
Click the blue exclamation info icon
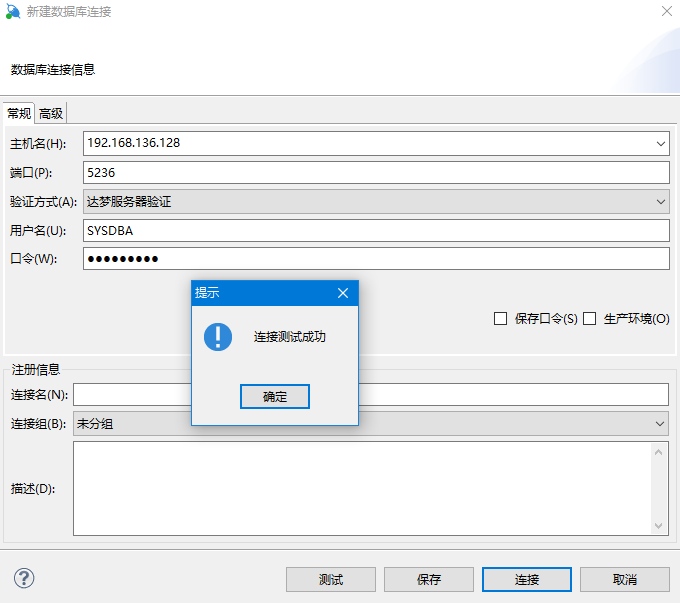[218, 337]
